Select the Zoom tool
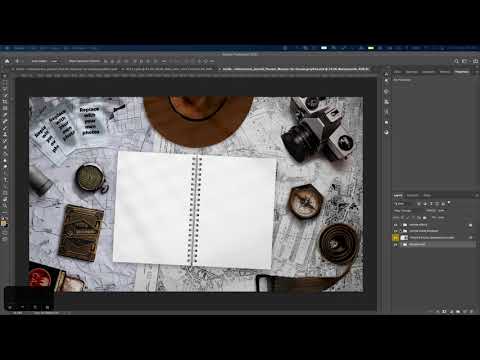The width and height of the screenshot is (480, 360). [x=5, y=206]
